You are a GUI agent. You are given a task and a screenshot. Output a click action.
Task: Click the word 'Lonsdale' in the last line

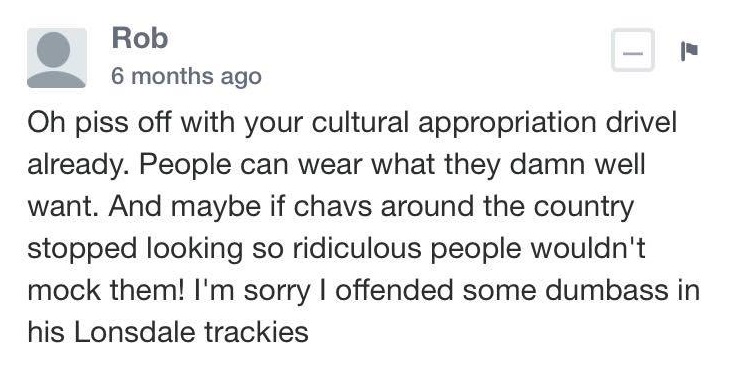click(134, 332)
